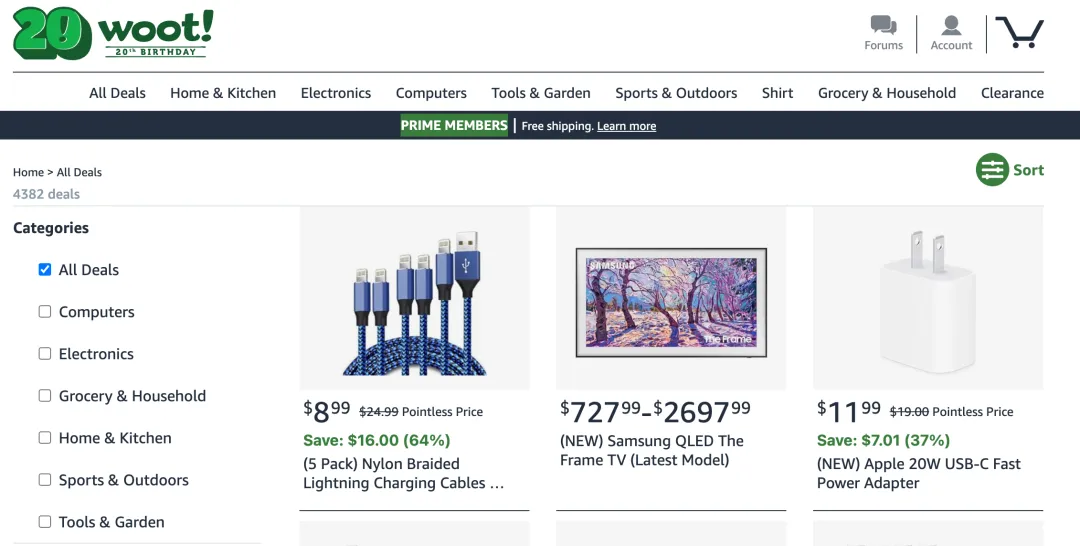Open the Home & Kitchen nav menu
1080x546 pixels.
[223, 93]
